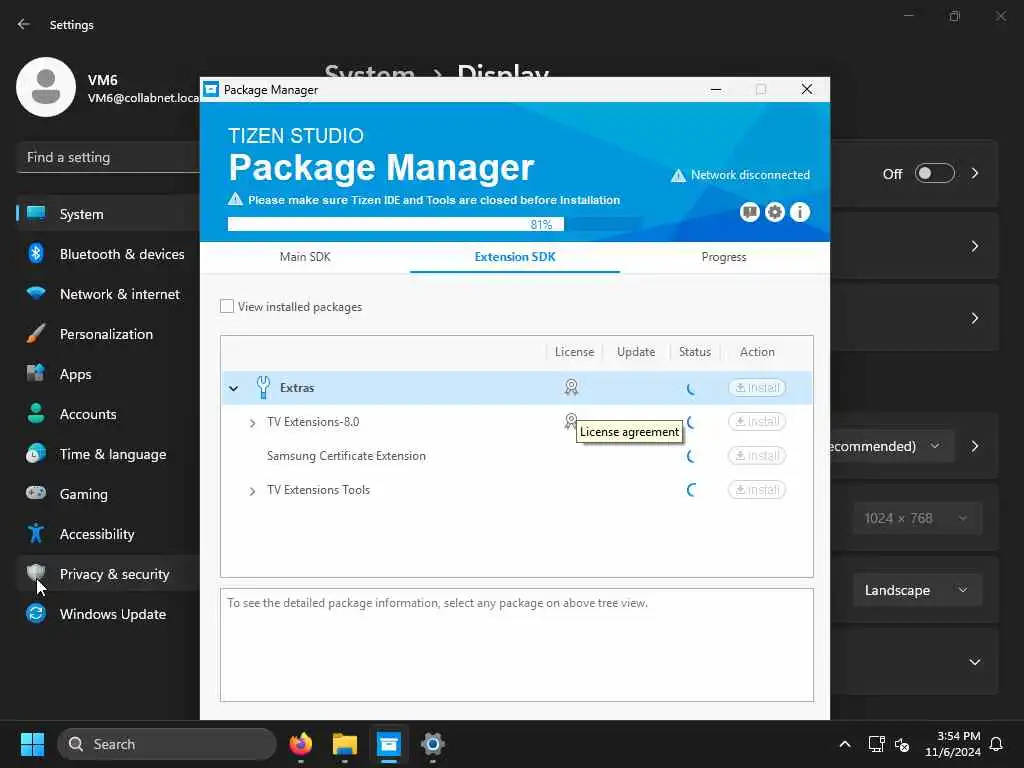1024x768 pixels.
Task: Open the chevron beside the scale dropdown
Action: (974, 446)
